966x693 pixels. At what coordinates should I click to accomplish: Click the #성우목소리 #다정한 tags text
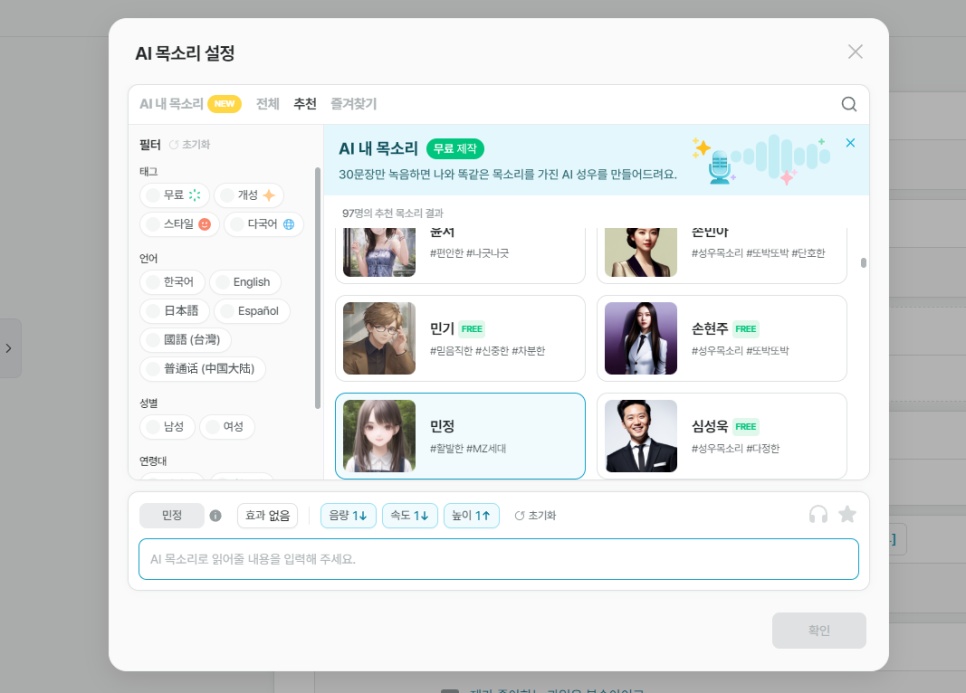tap(735, 448)
